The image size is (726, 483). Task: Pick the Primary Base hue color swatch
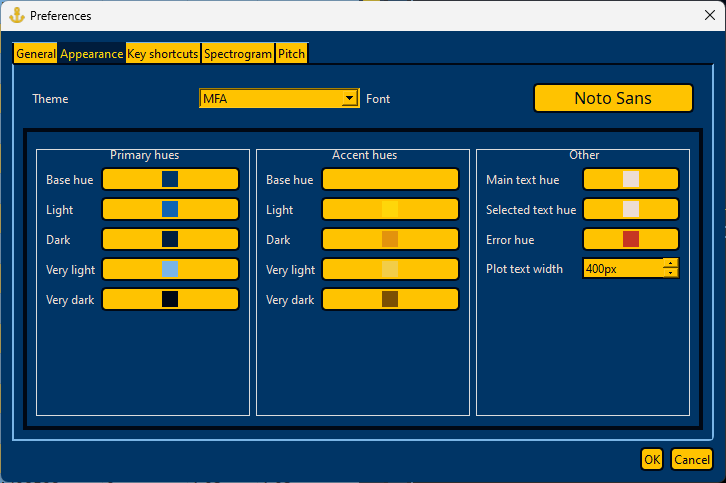coord(170,179)
